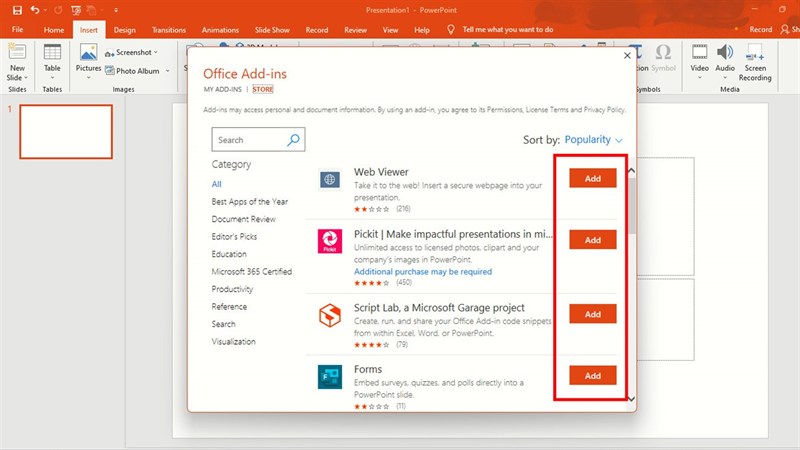800x450 pixels.
Task: Insert Pictures from ribbon
Action: point(88,62)
